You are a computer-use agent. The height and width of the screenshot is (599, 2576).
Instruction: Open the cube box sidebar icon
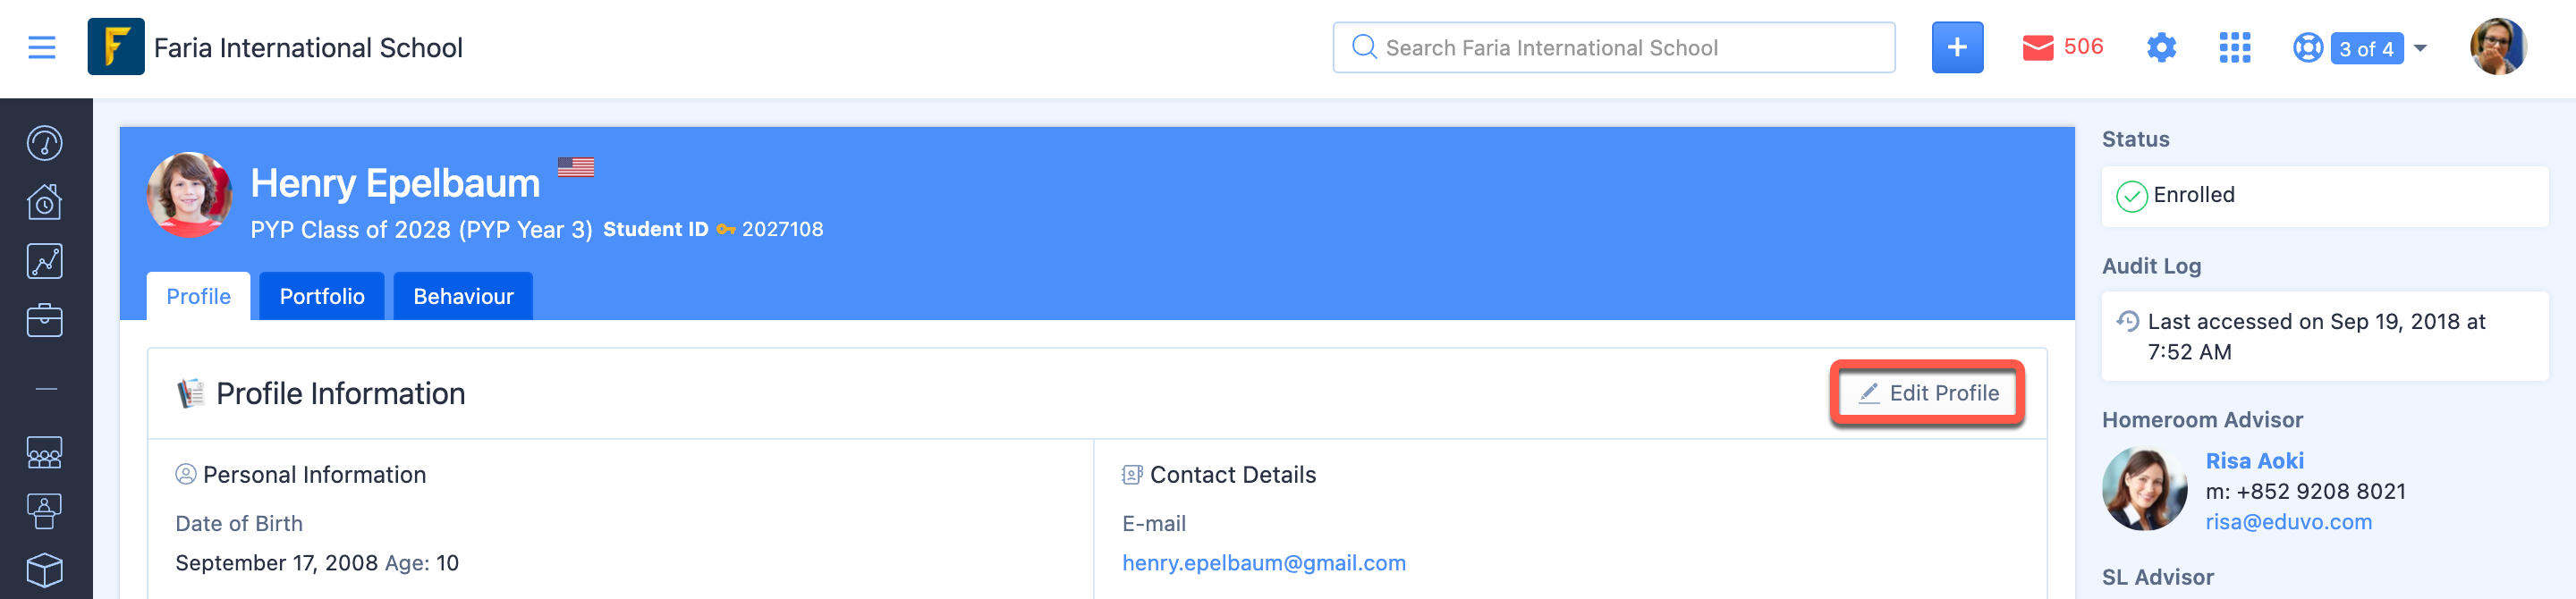pyautogui.click(x=45, y=571)
